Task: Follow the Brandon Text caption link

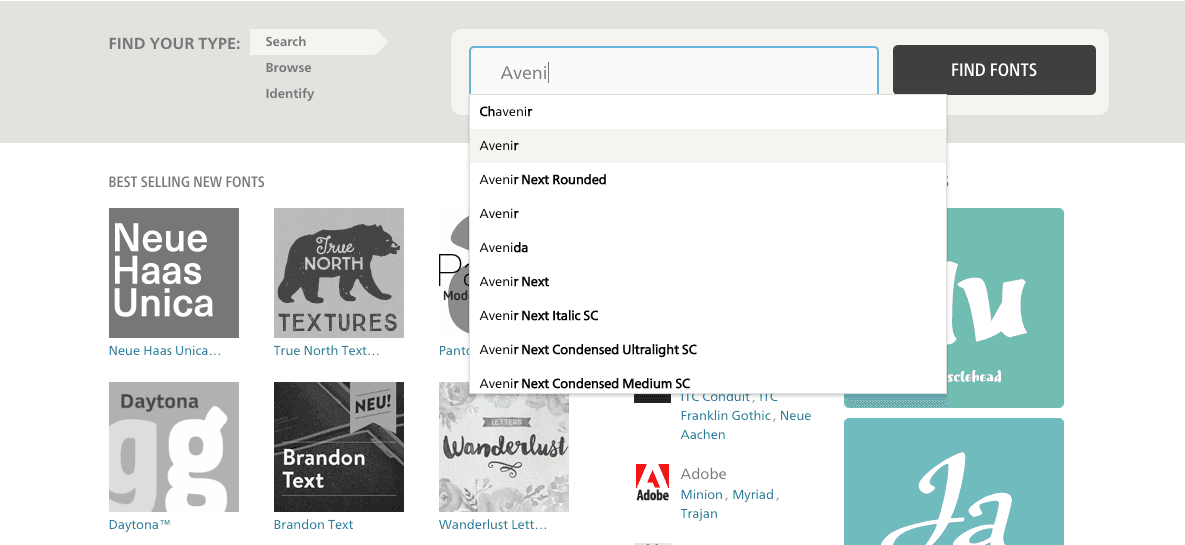Action: pos(314,525)
